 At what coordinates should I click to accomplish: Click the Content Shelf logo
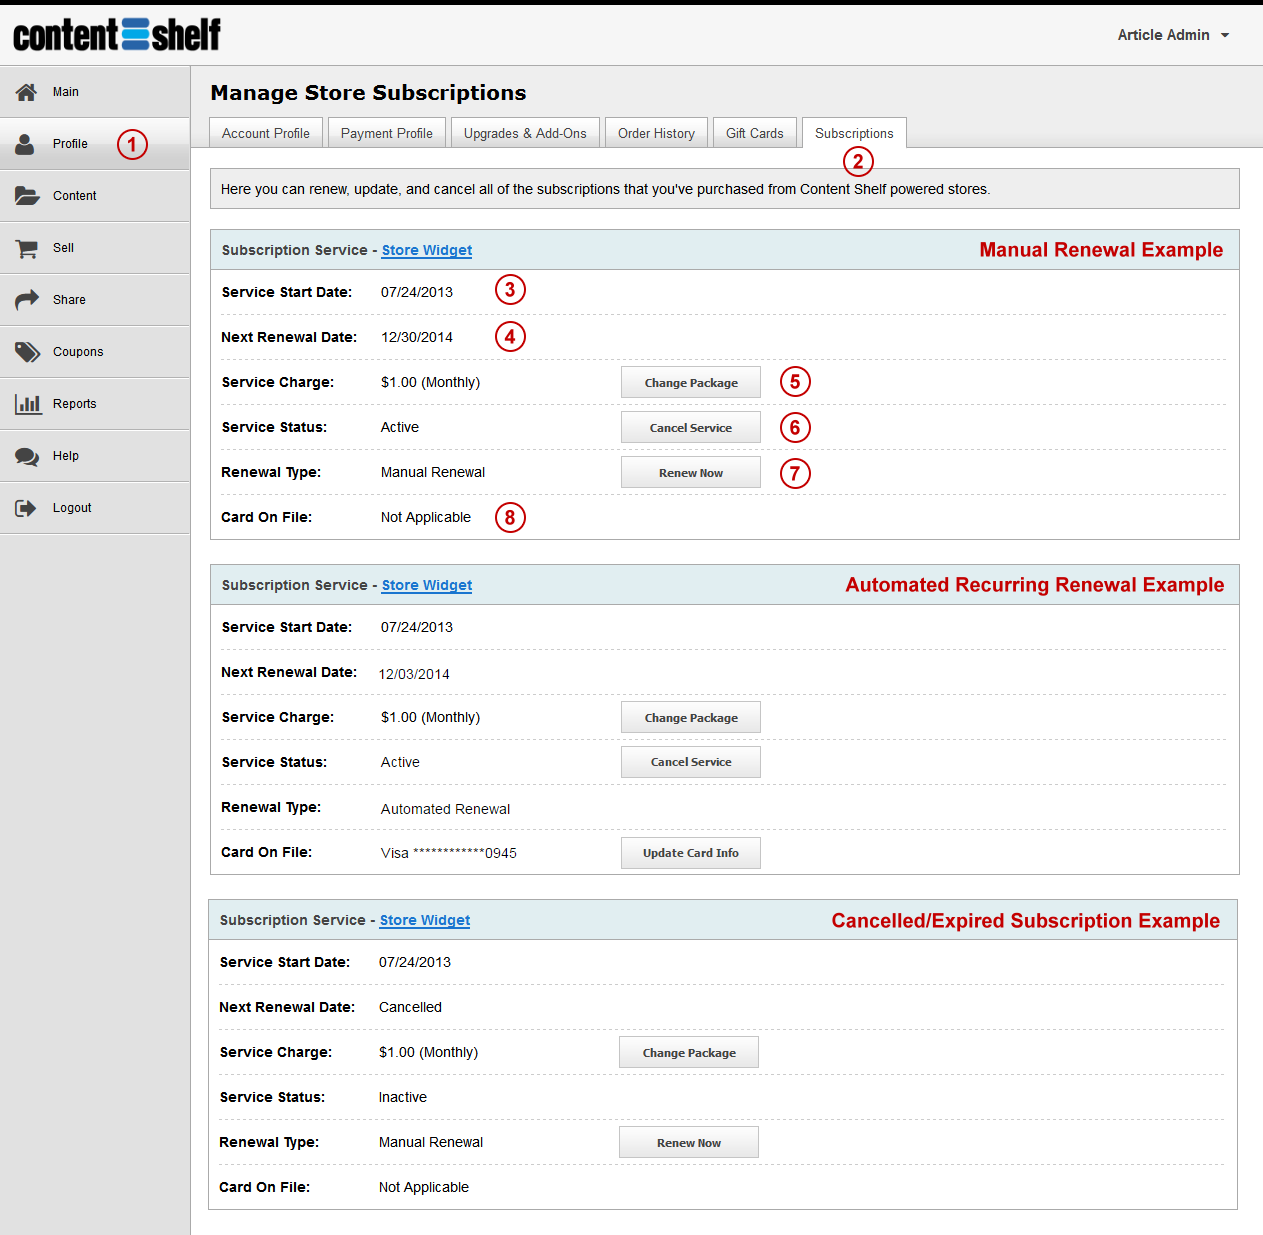tap(117, 35)
